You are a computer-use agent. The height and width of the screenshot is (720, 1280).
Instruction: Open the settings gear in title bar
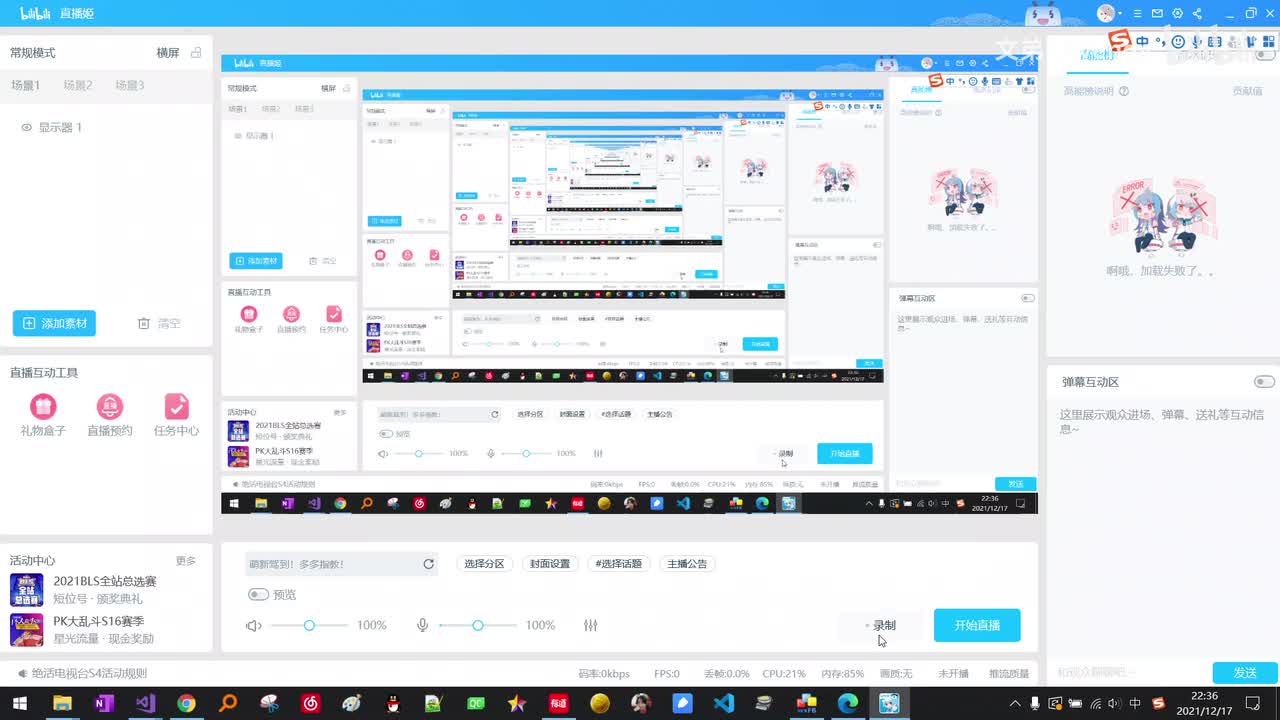point(1177,14)
